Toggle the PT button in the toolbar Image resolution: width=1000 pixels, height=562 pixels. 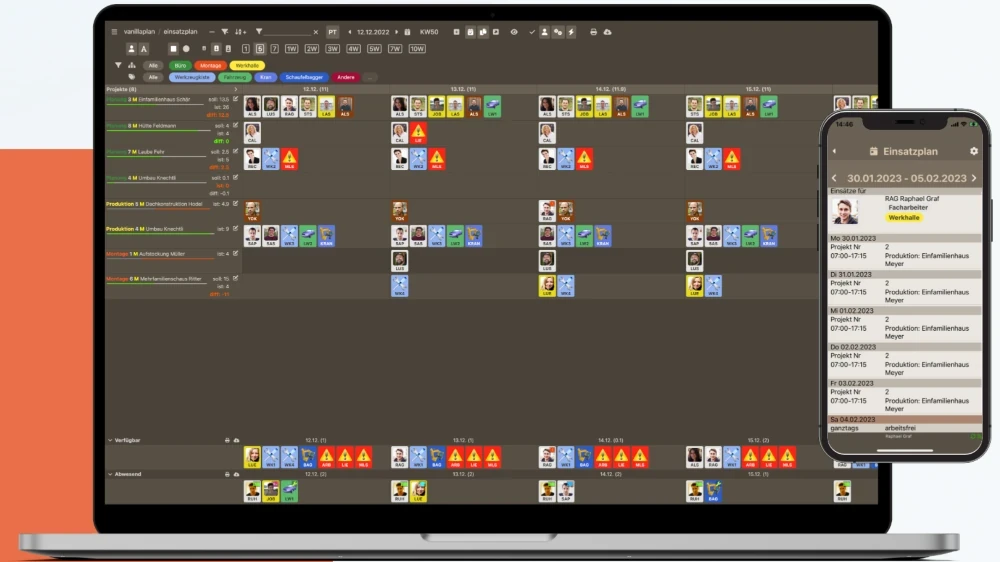332,32
